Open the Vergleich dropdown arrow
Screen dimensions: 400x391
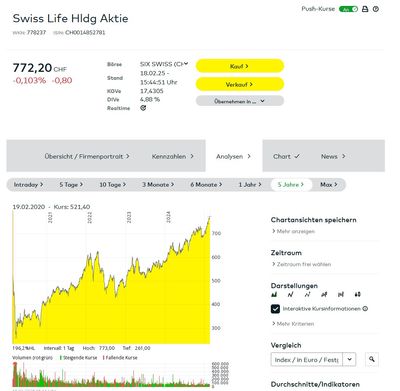(349, 359)
